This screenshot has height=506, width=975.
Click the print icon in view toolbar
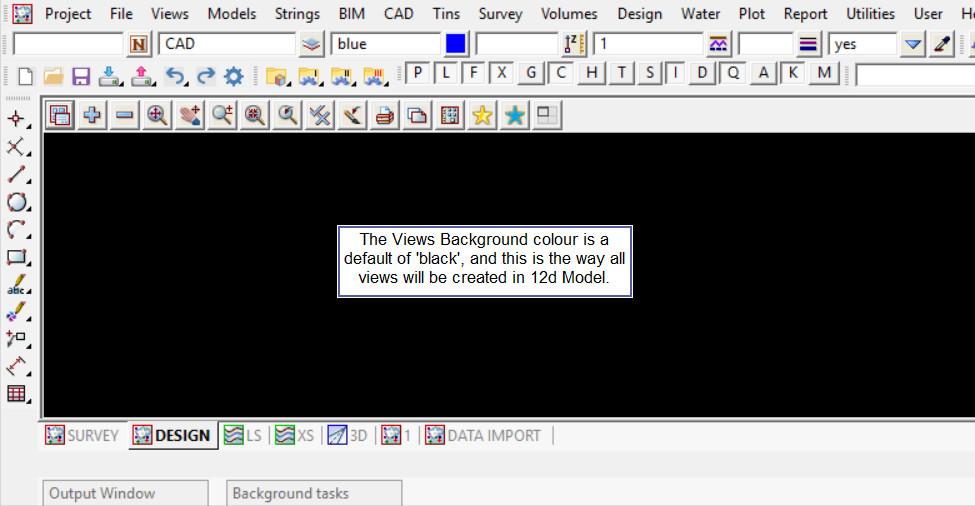pos(384,116)
